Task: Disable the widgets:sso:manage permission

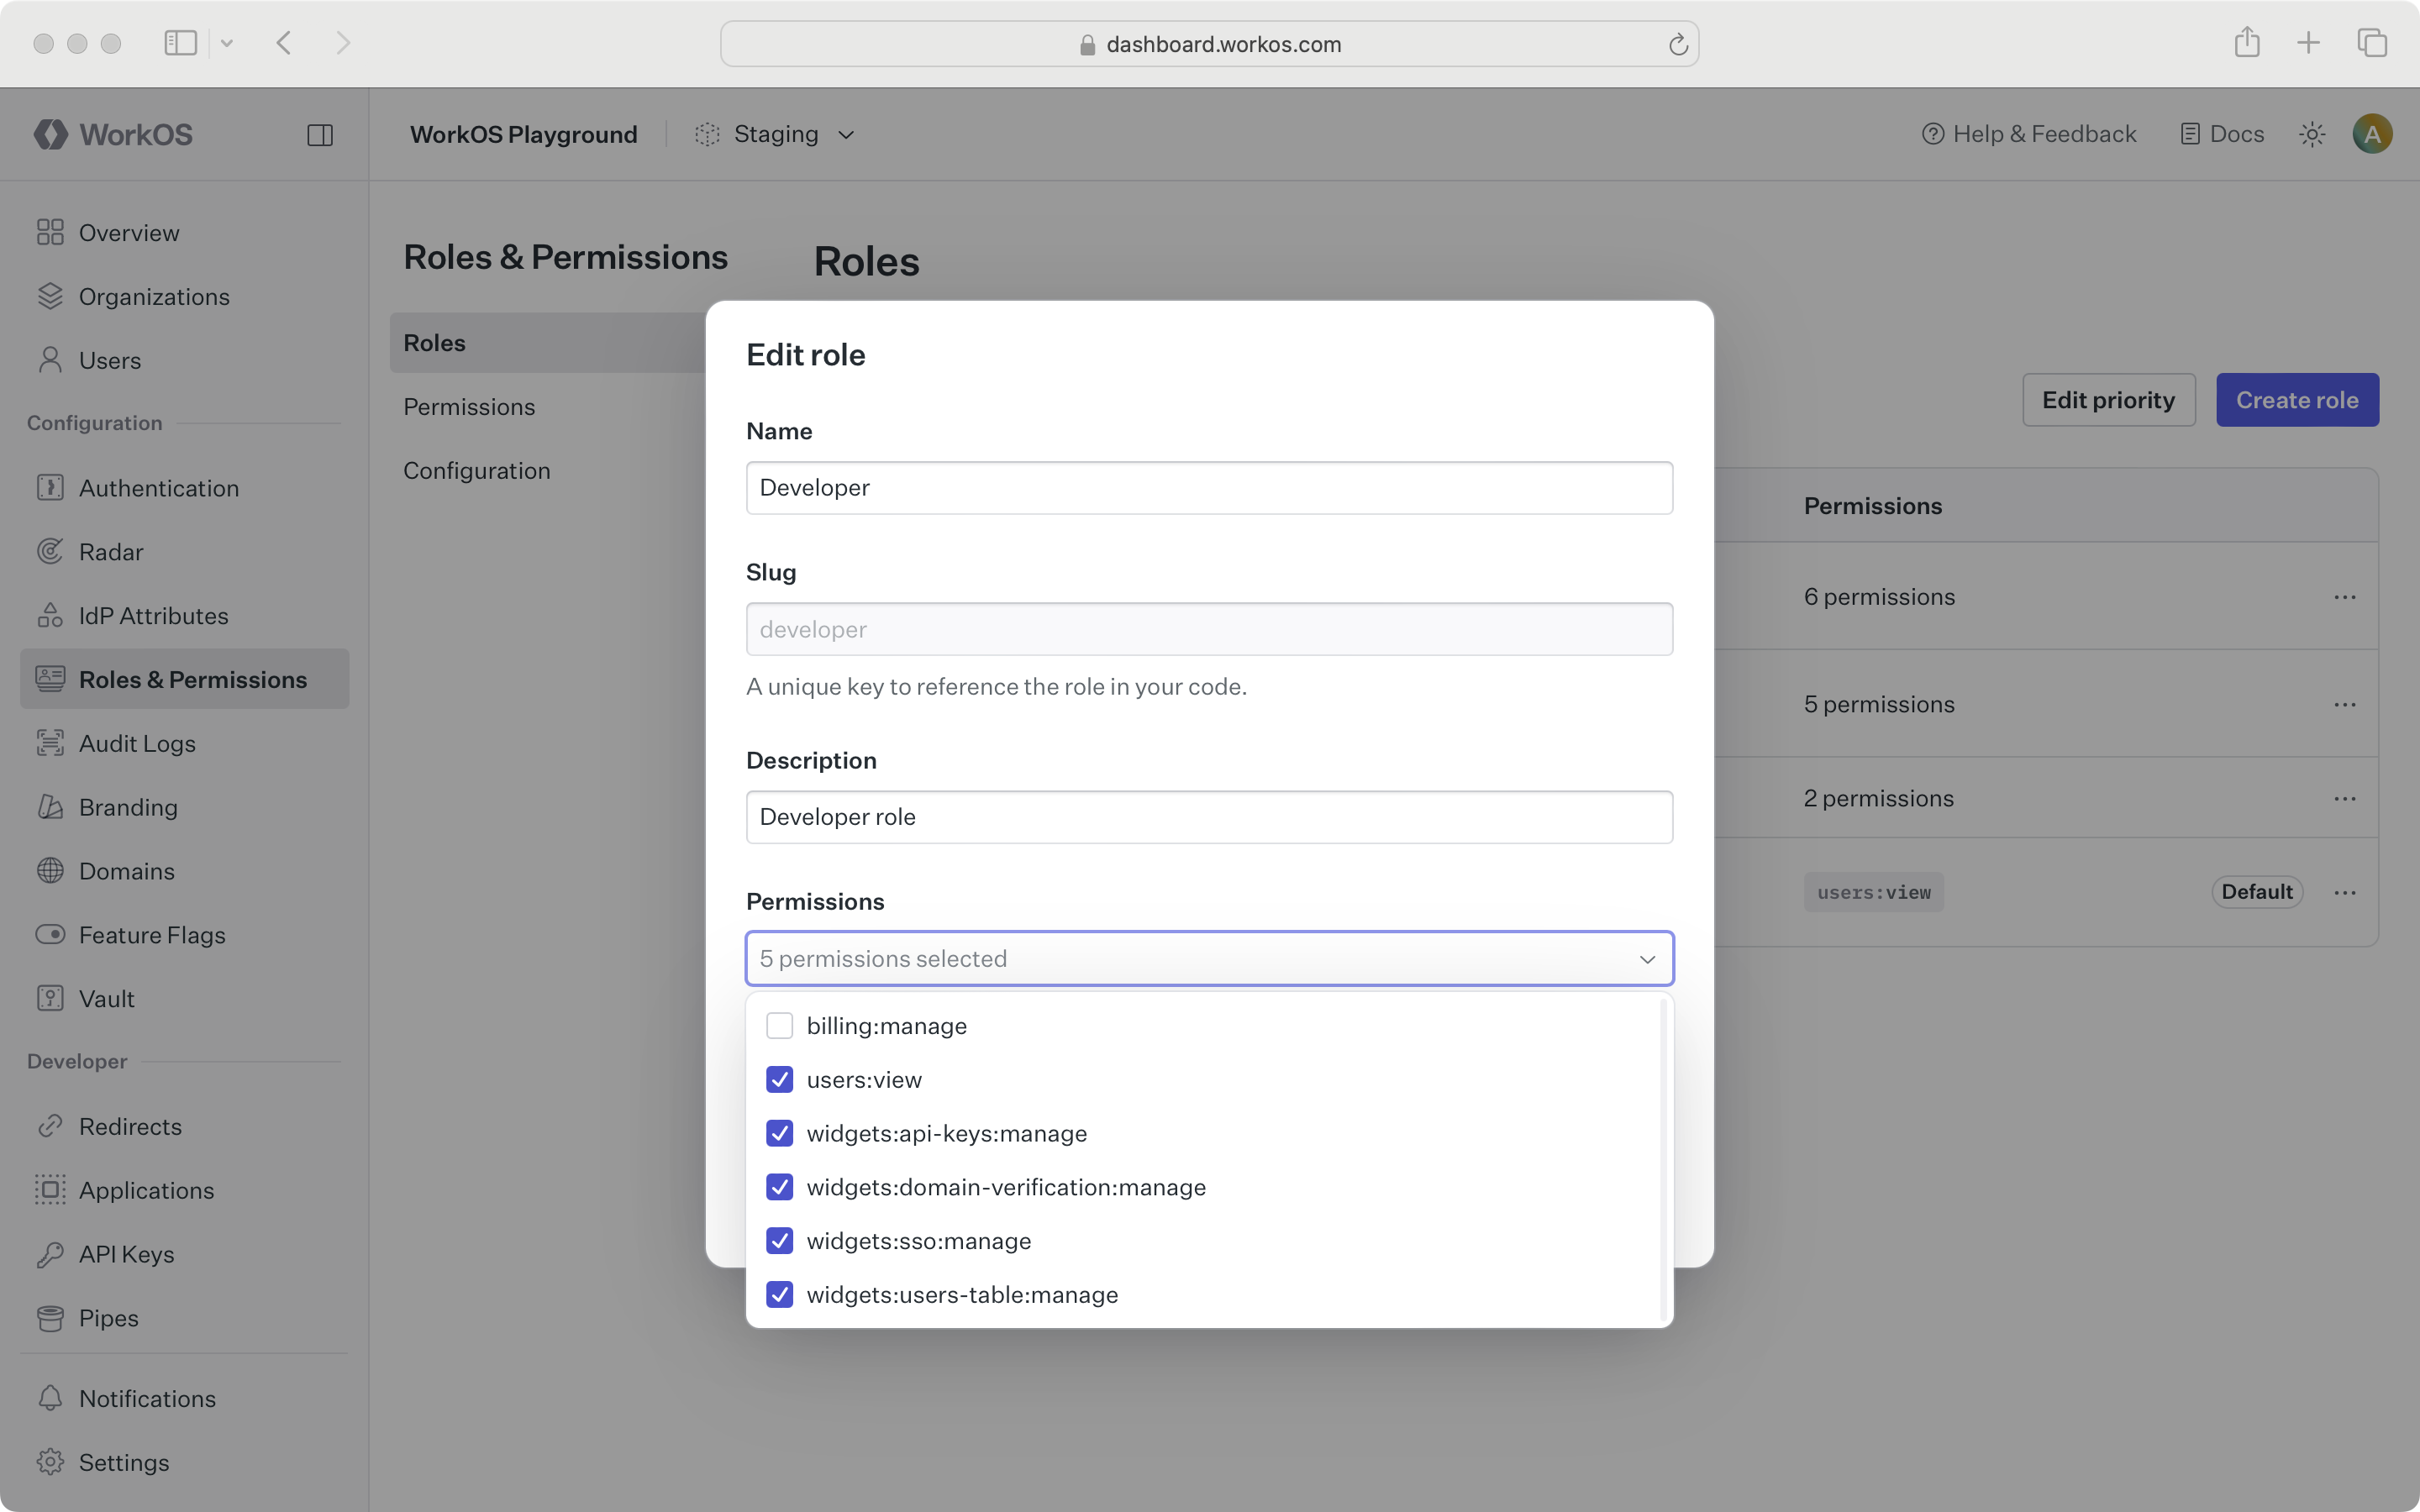Action: point(779,1240)
